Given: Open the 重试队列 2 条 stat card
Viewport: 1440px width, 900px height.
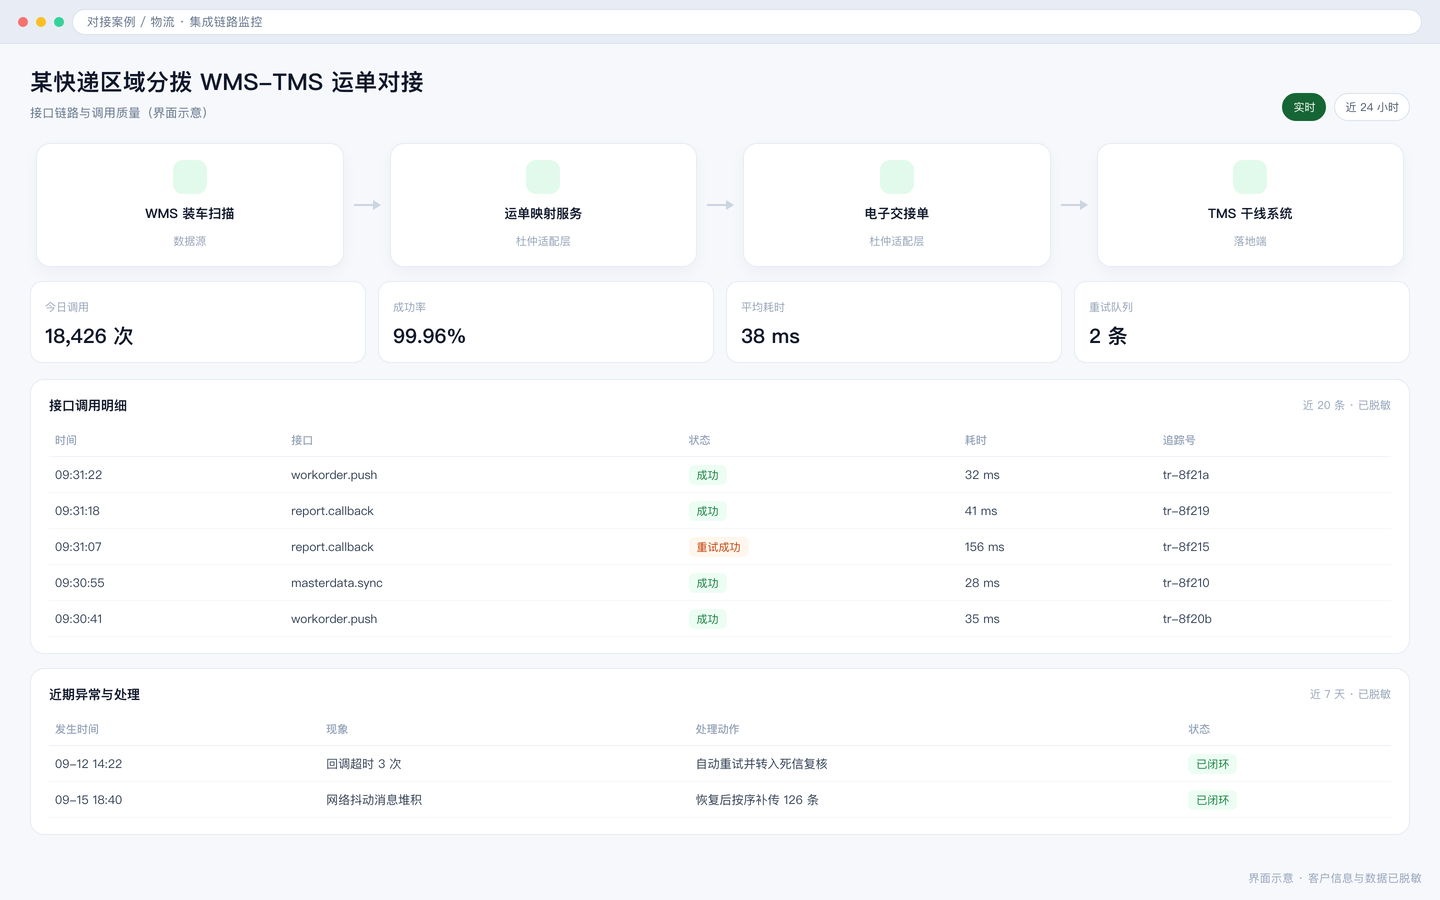Looking at the screenshot, I should pyautogui.click(x=1242, y=322).
